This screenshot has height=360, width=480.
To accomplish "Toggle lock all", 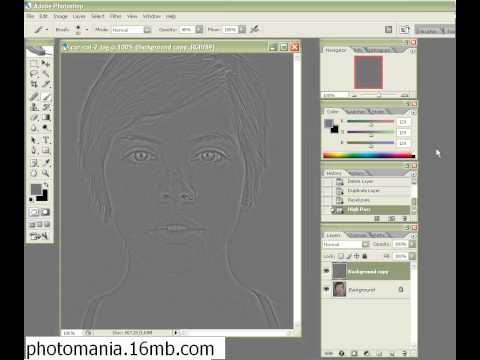I will tap(364, 256).
